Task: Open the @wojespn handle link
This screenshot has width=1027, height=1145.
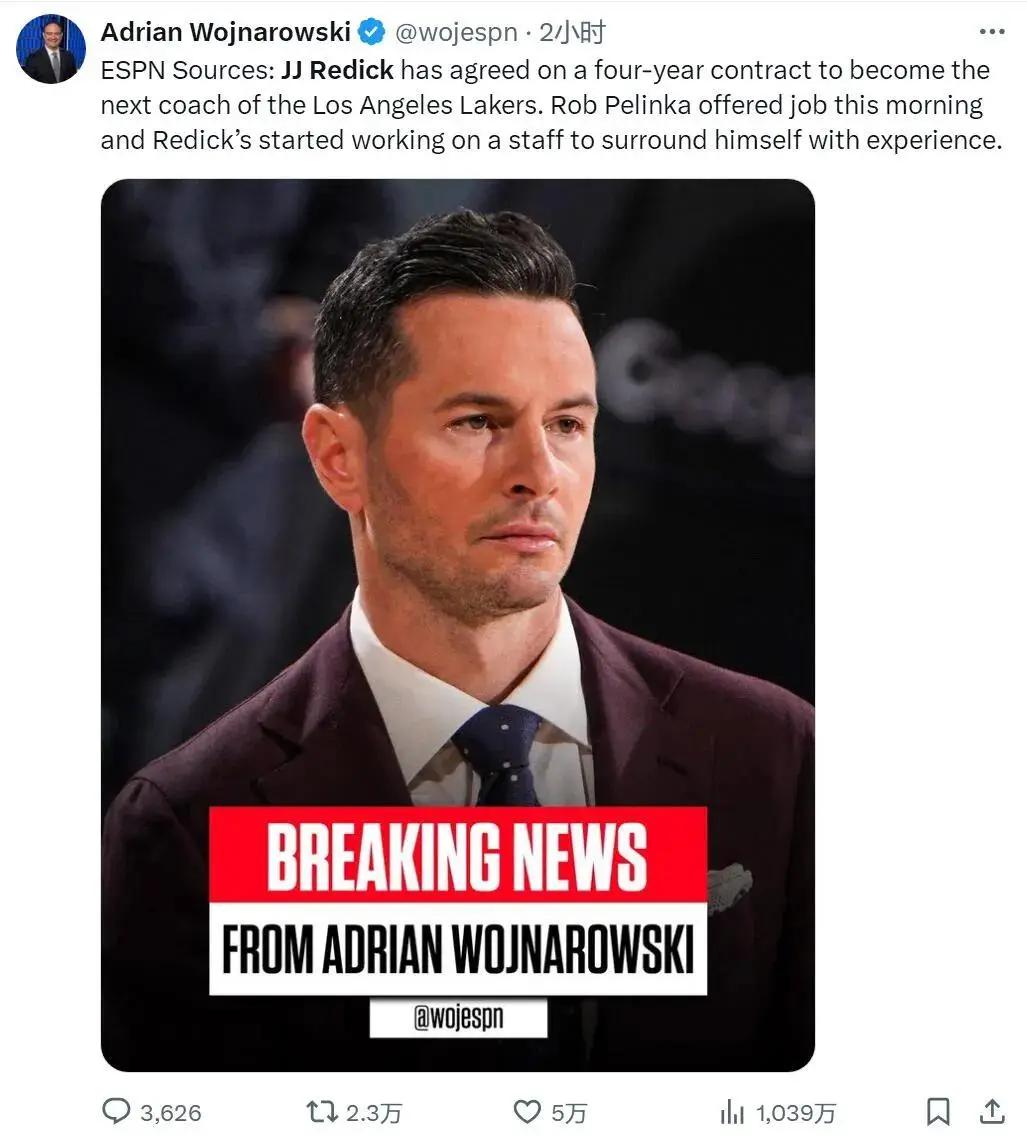Action: tap(456, 32)
